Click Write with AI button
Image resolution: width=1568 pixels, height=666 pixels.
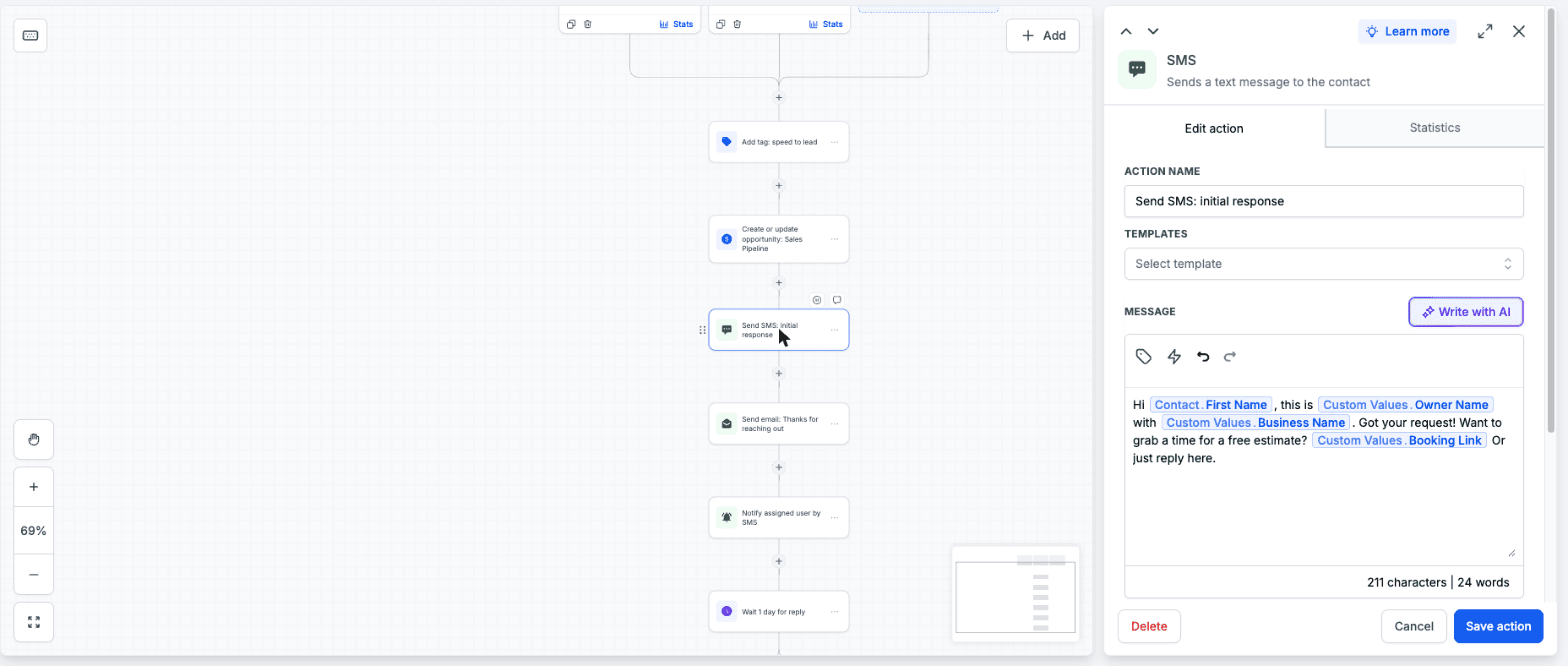(1466, 312)
